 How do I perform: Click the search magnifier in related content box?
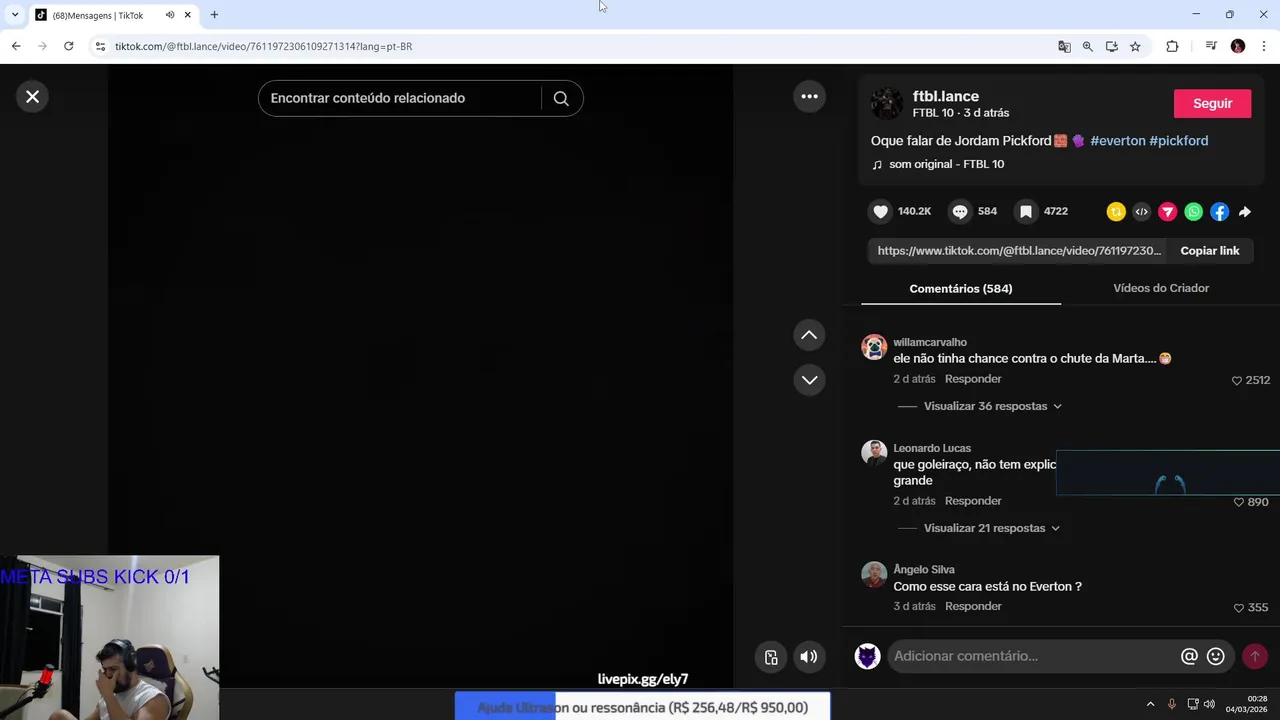561,98
